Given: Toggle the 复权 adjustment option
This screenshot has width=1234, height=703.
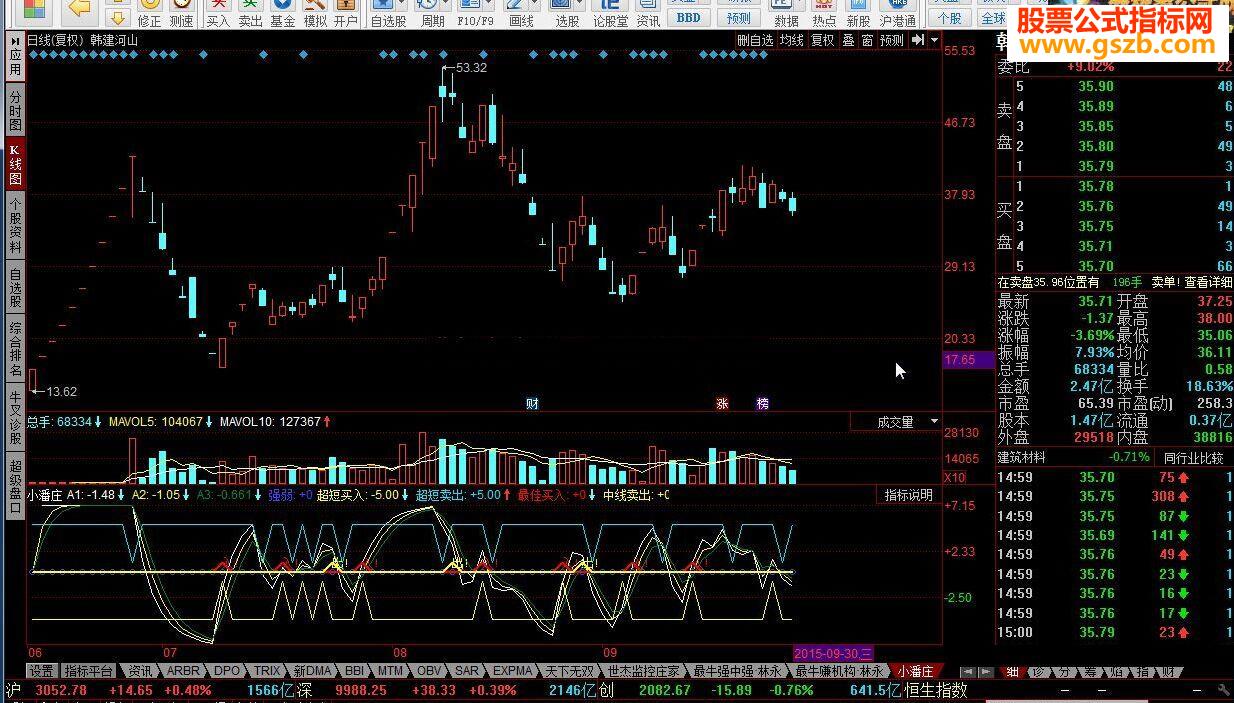Looking at the screenshot, I should pyautogui.click(x=822, y=40).
